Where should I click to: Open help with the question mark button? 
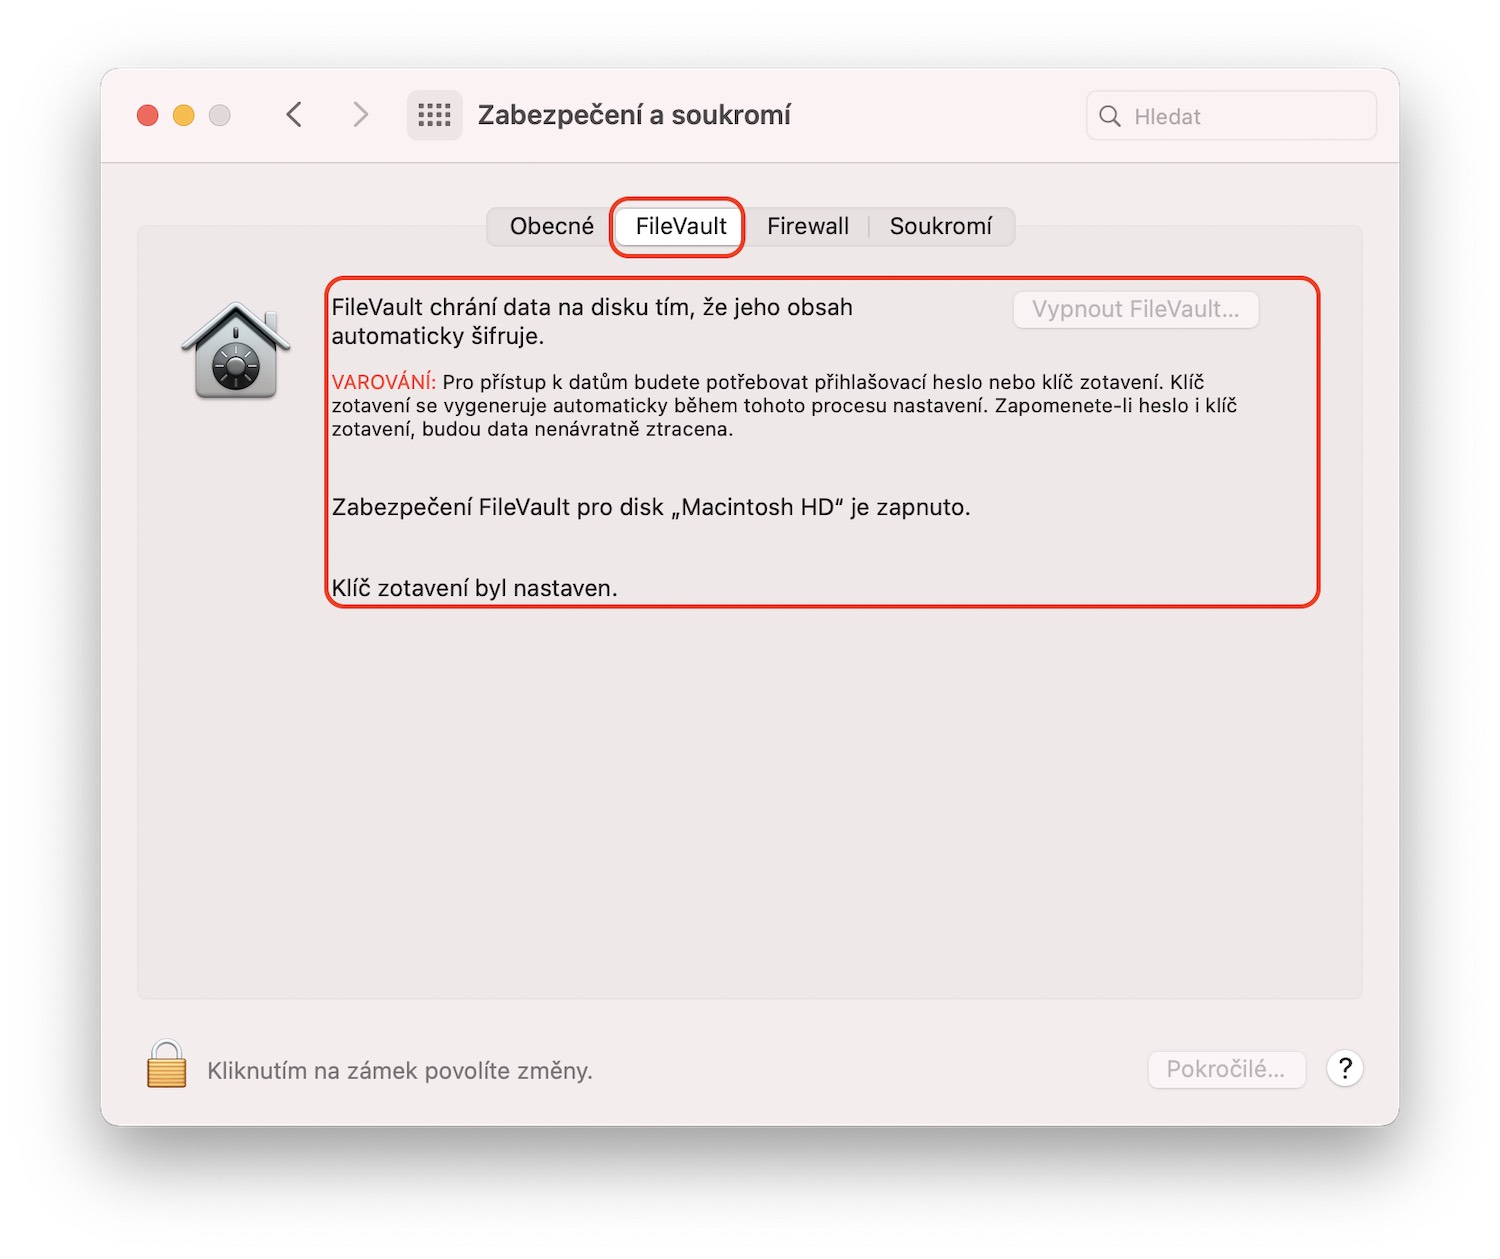1345,1069
